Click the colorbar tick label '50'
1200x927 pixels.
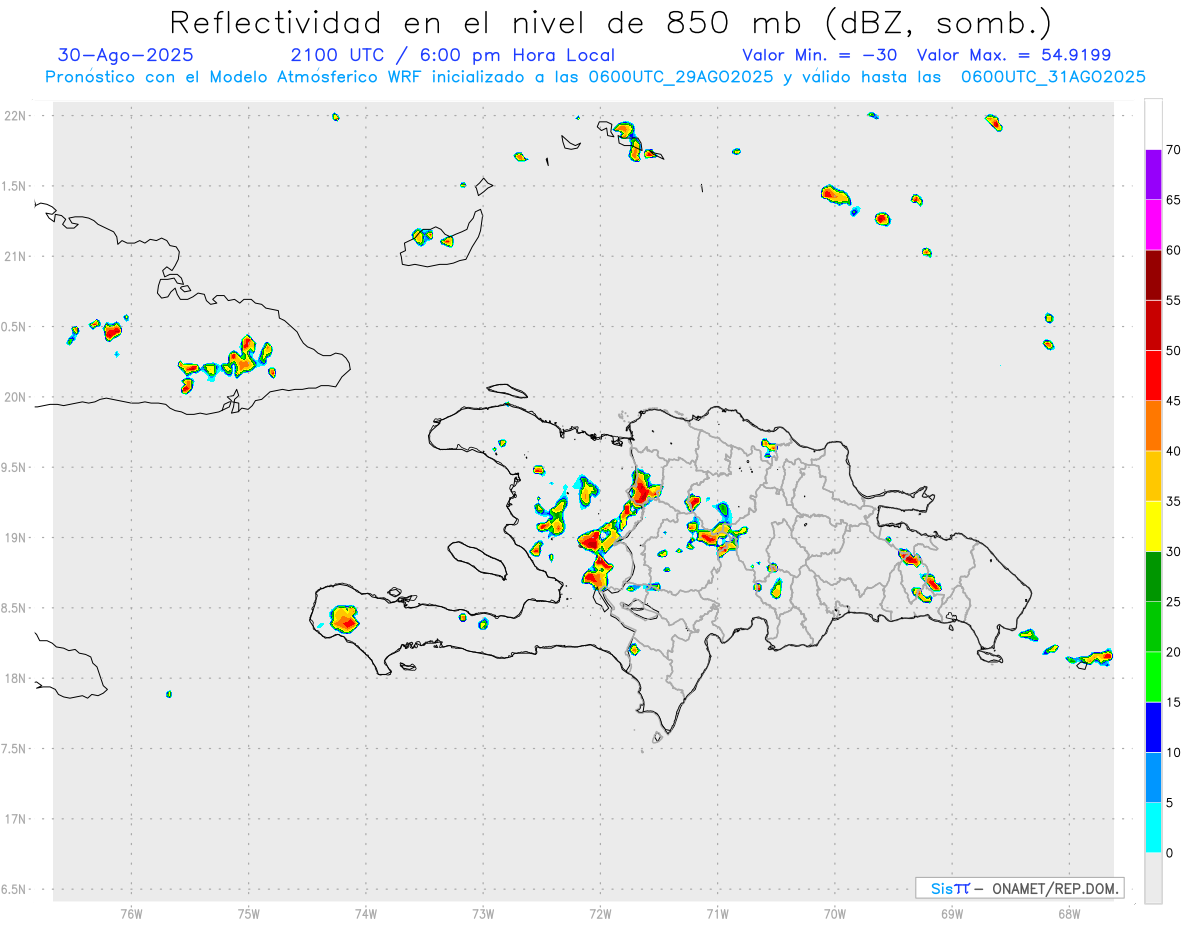click(x=1173, y=351)
